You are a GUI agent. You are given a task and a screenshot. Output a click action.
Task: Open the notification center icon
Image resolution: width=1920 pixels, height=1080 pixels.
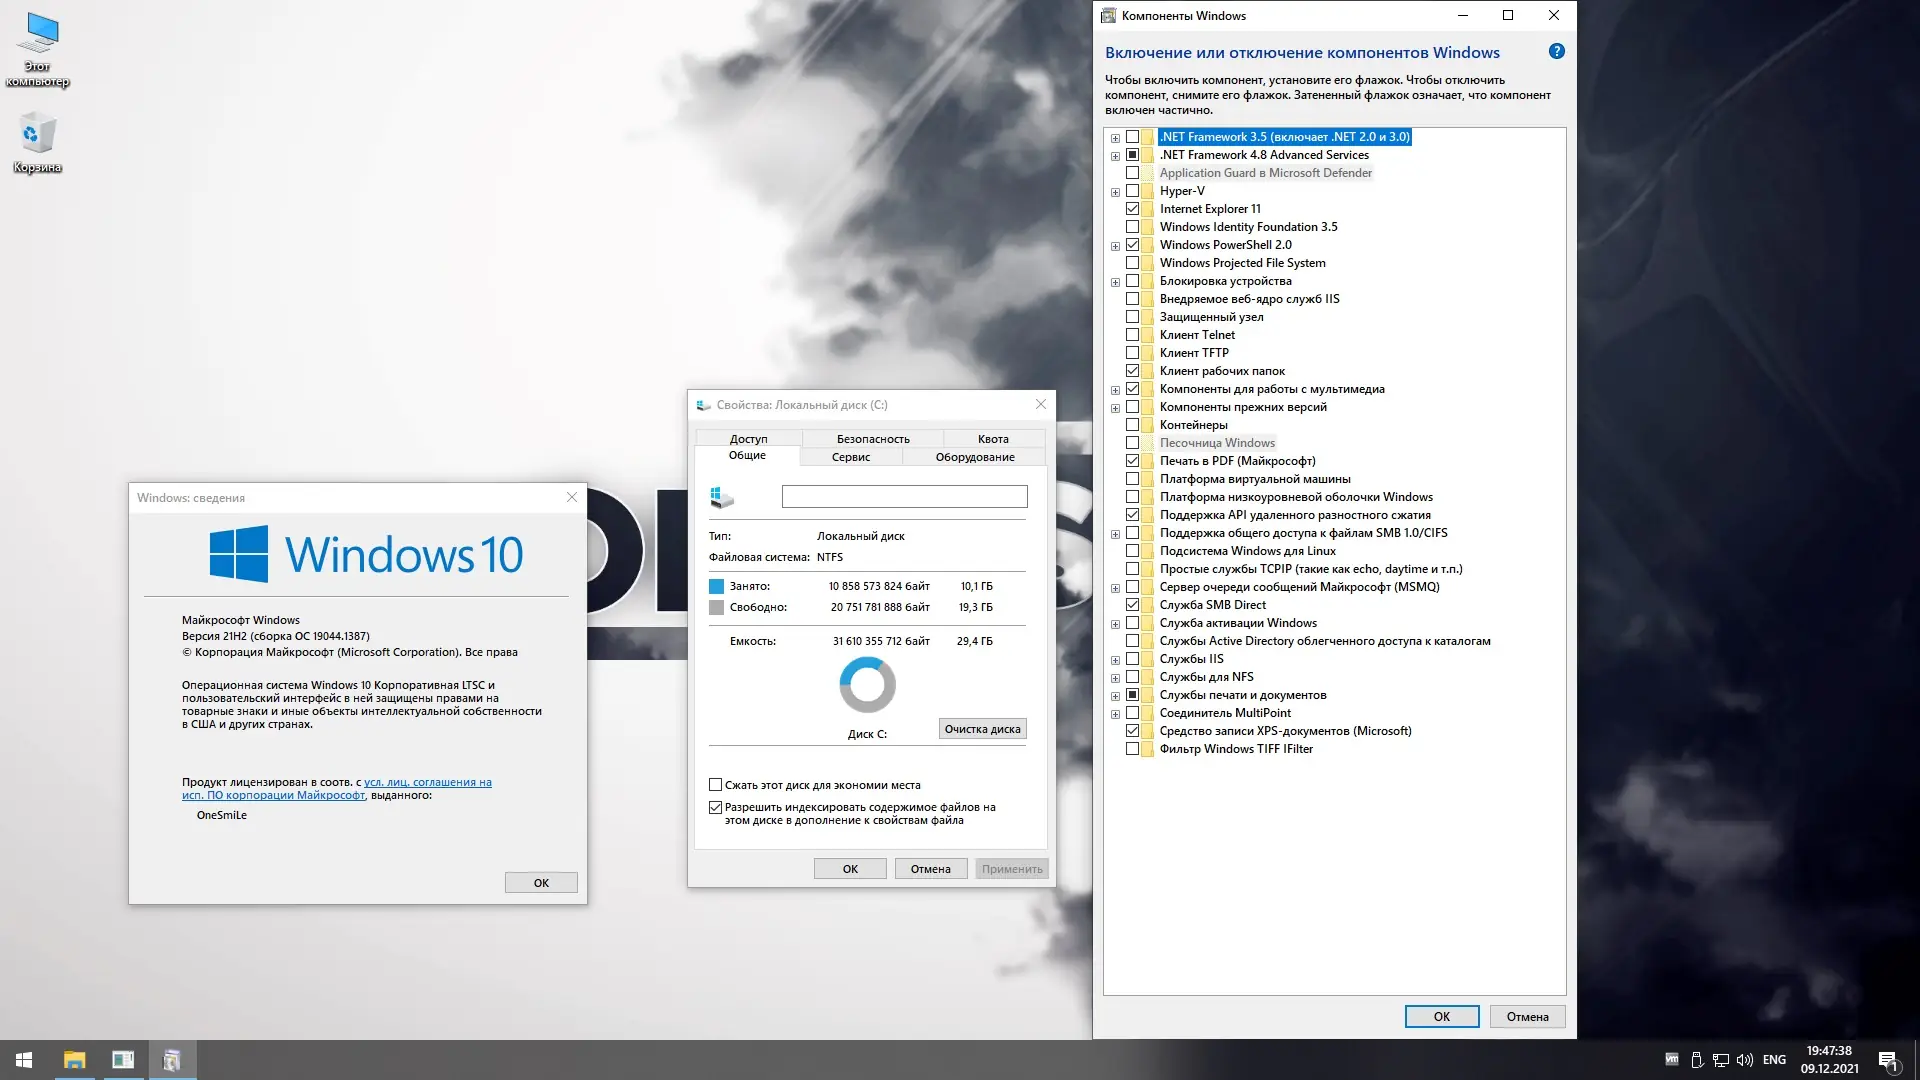1888,1060
